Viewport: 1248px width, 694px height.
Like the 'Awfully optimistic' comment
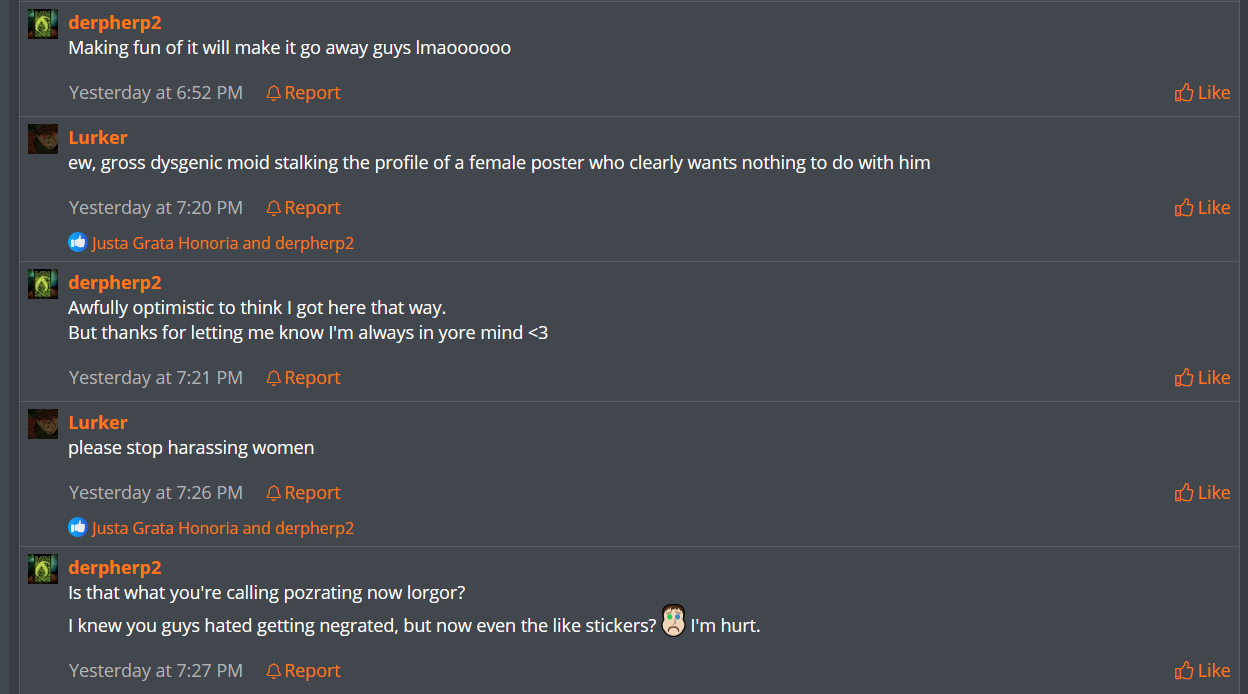pos(1202,378)
